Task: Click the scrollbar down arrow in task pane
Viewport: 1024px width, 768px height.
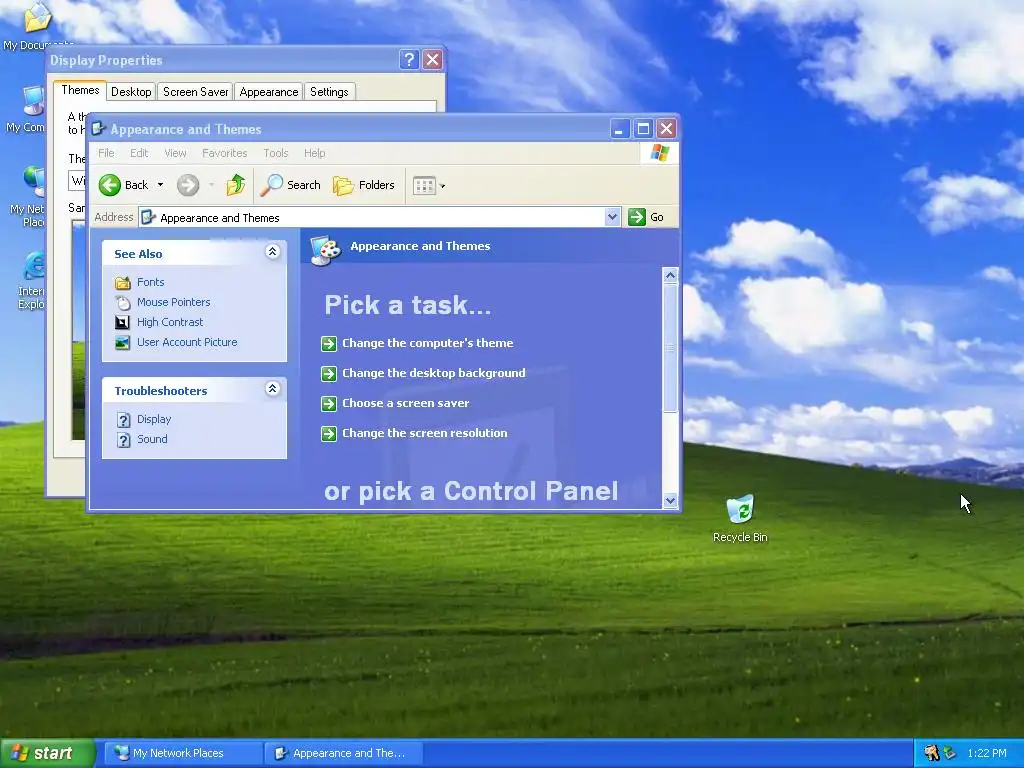Action: 670,501
